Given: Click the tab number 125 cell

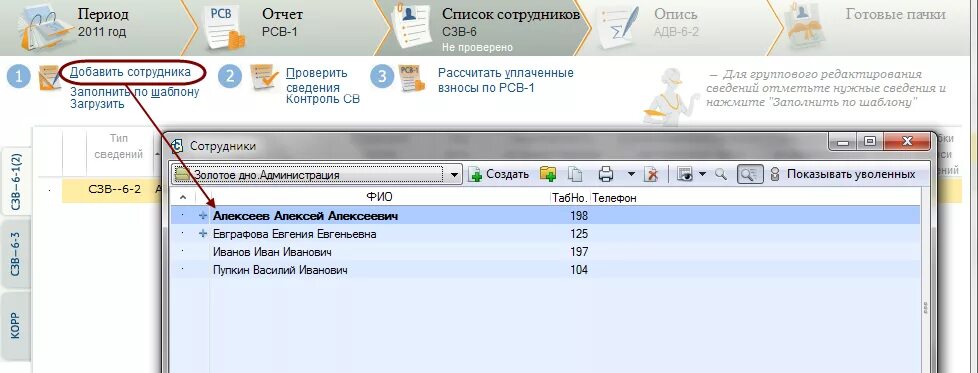Looking at the screenshot, I should pyautogui.click(x=578, y=234).
